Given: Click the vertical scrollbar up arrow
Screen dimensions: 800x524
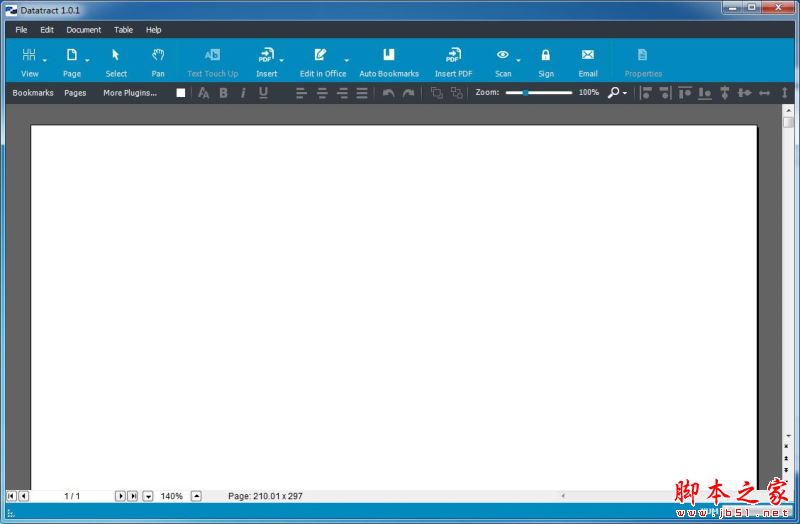Looking at the screenshot, I should (x=788, y=110).
